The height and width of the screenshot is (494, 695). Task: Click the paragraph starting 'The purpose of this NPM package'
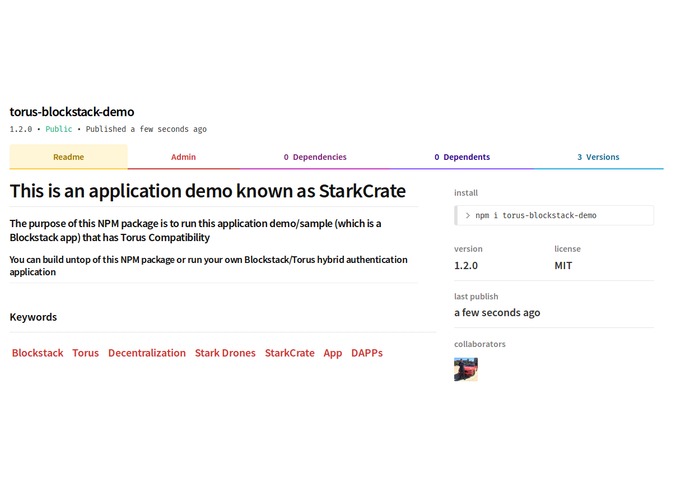[195, 230]
